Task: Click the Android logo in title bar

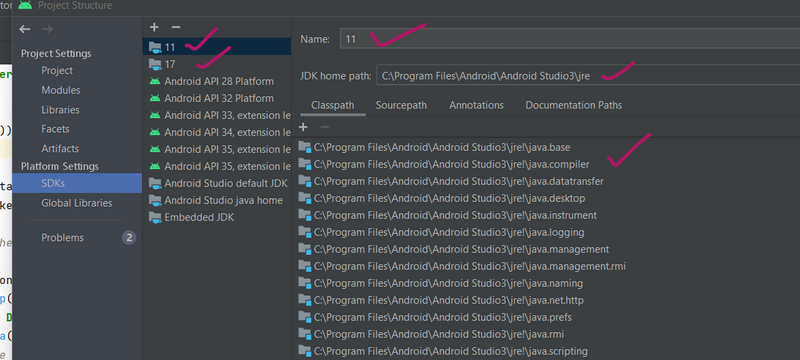Action: pos(25,6)
